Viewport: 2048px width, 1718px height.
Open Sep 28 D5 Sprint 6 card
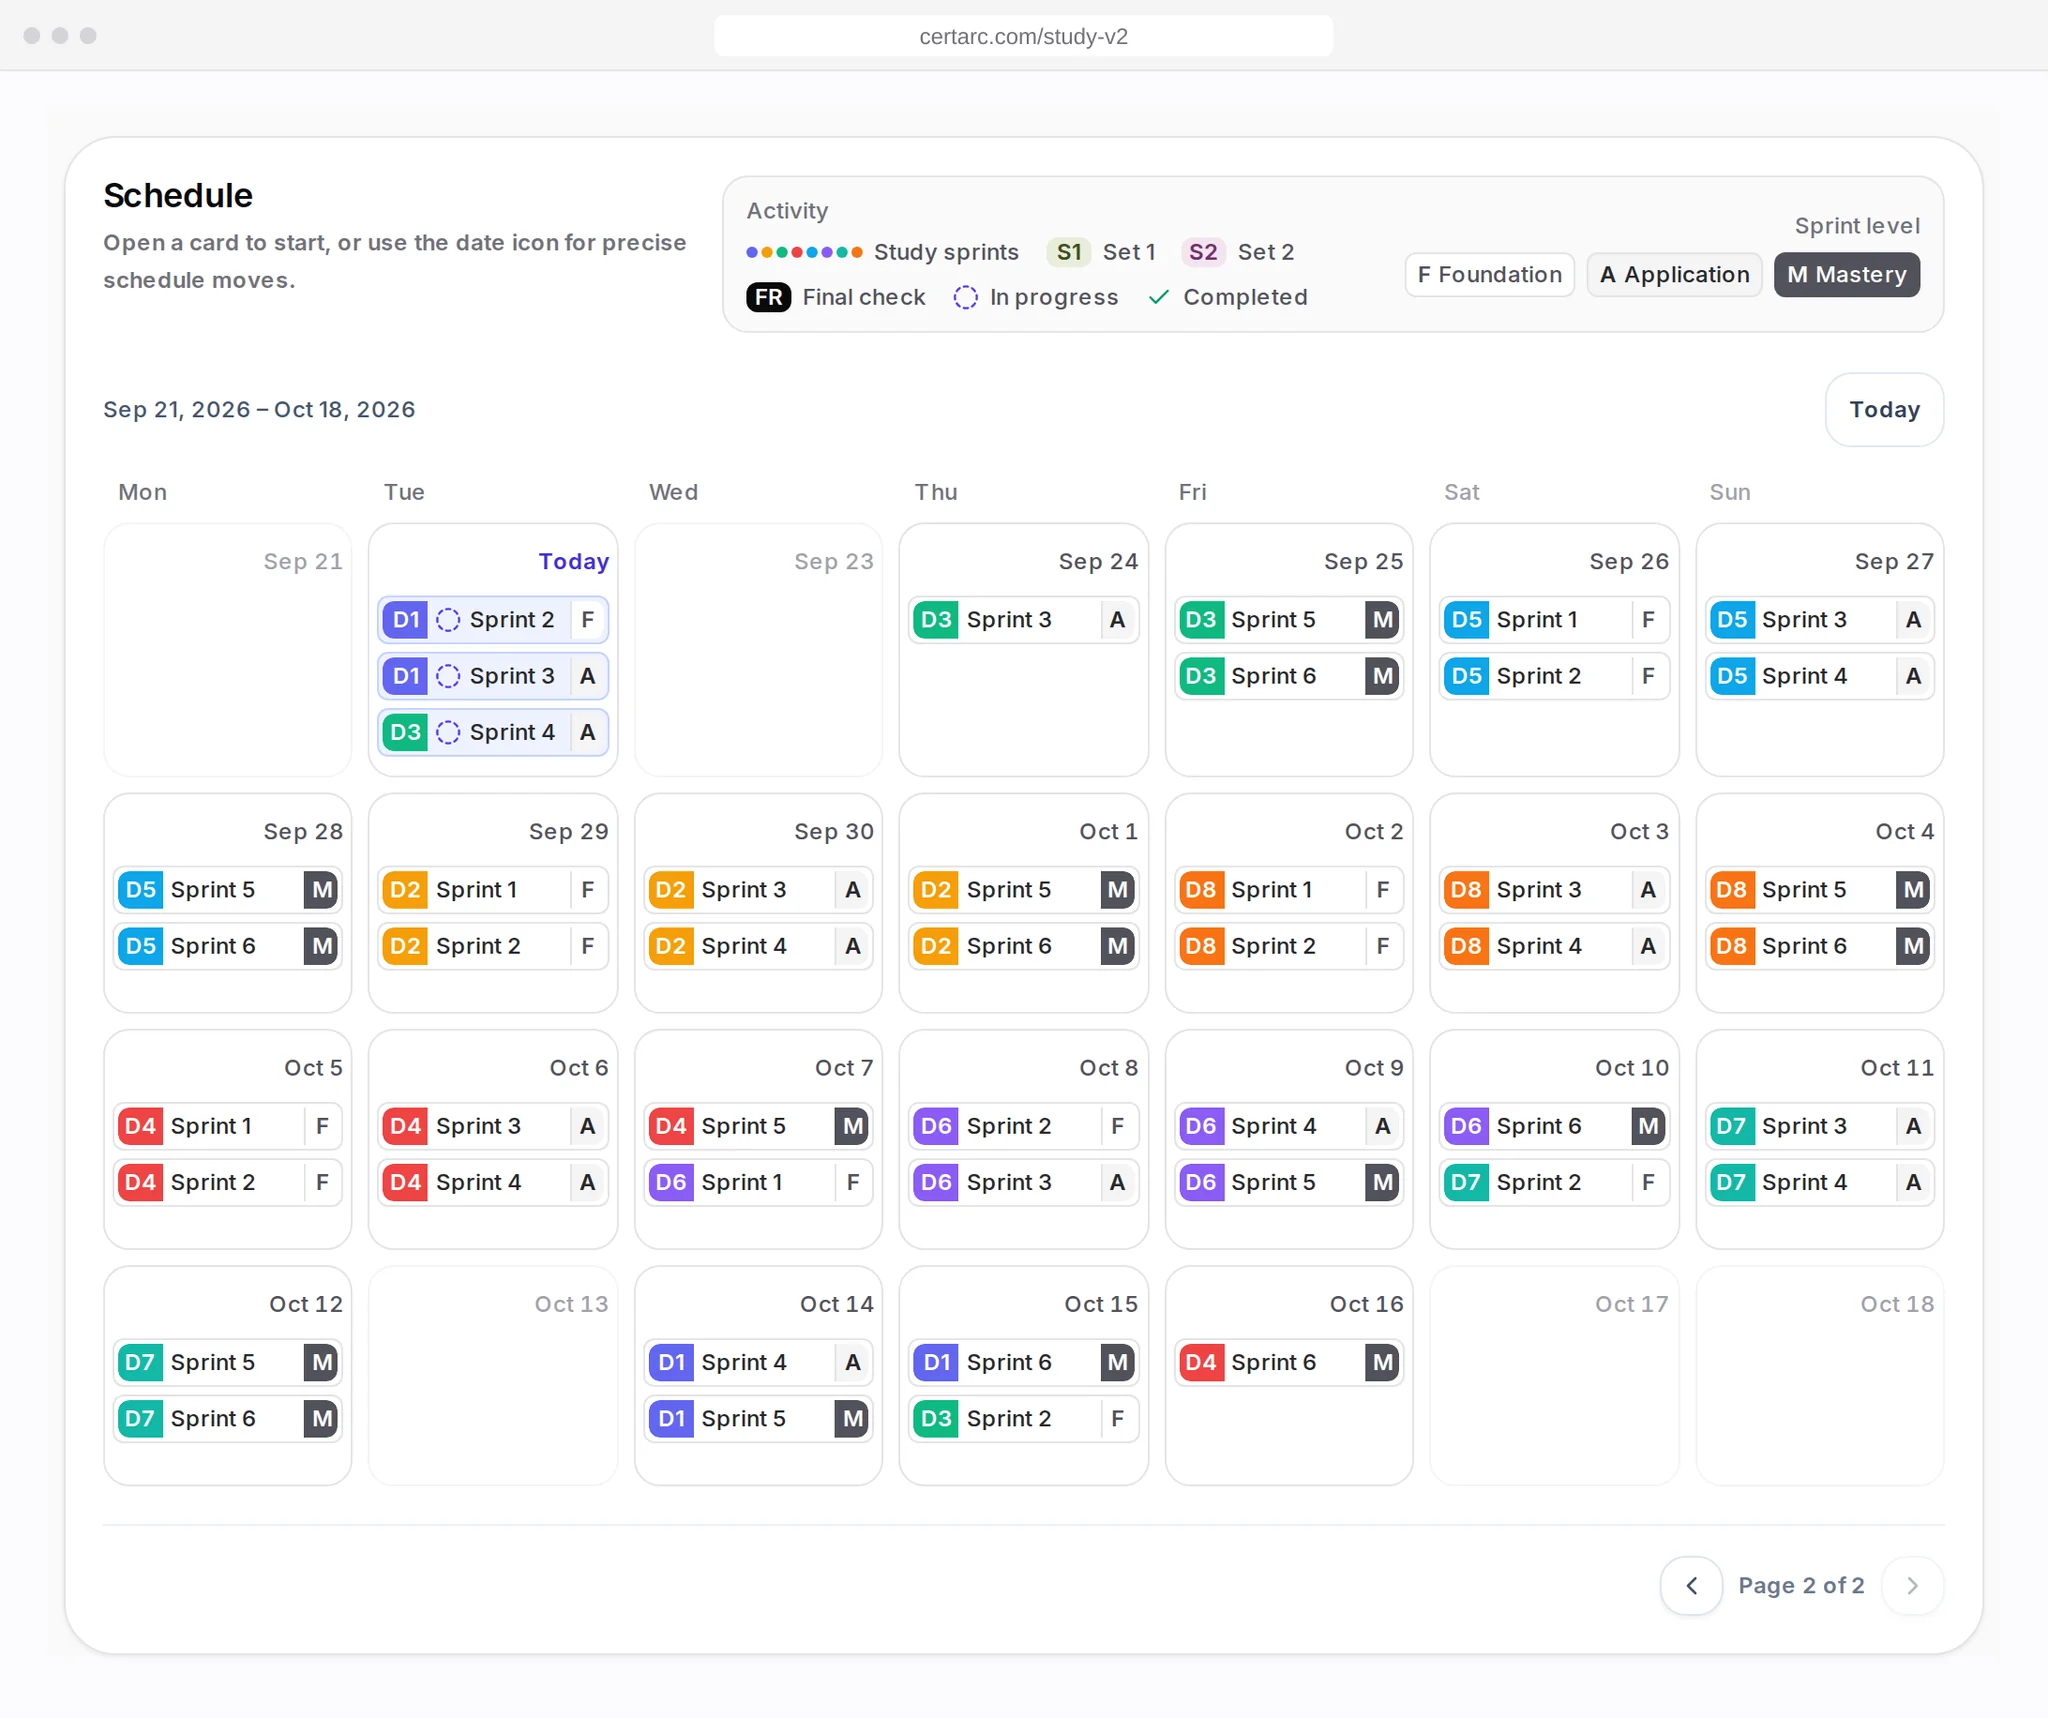pos(228,946)
